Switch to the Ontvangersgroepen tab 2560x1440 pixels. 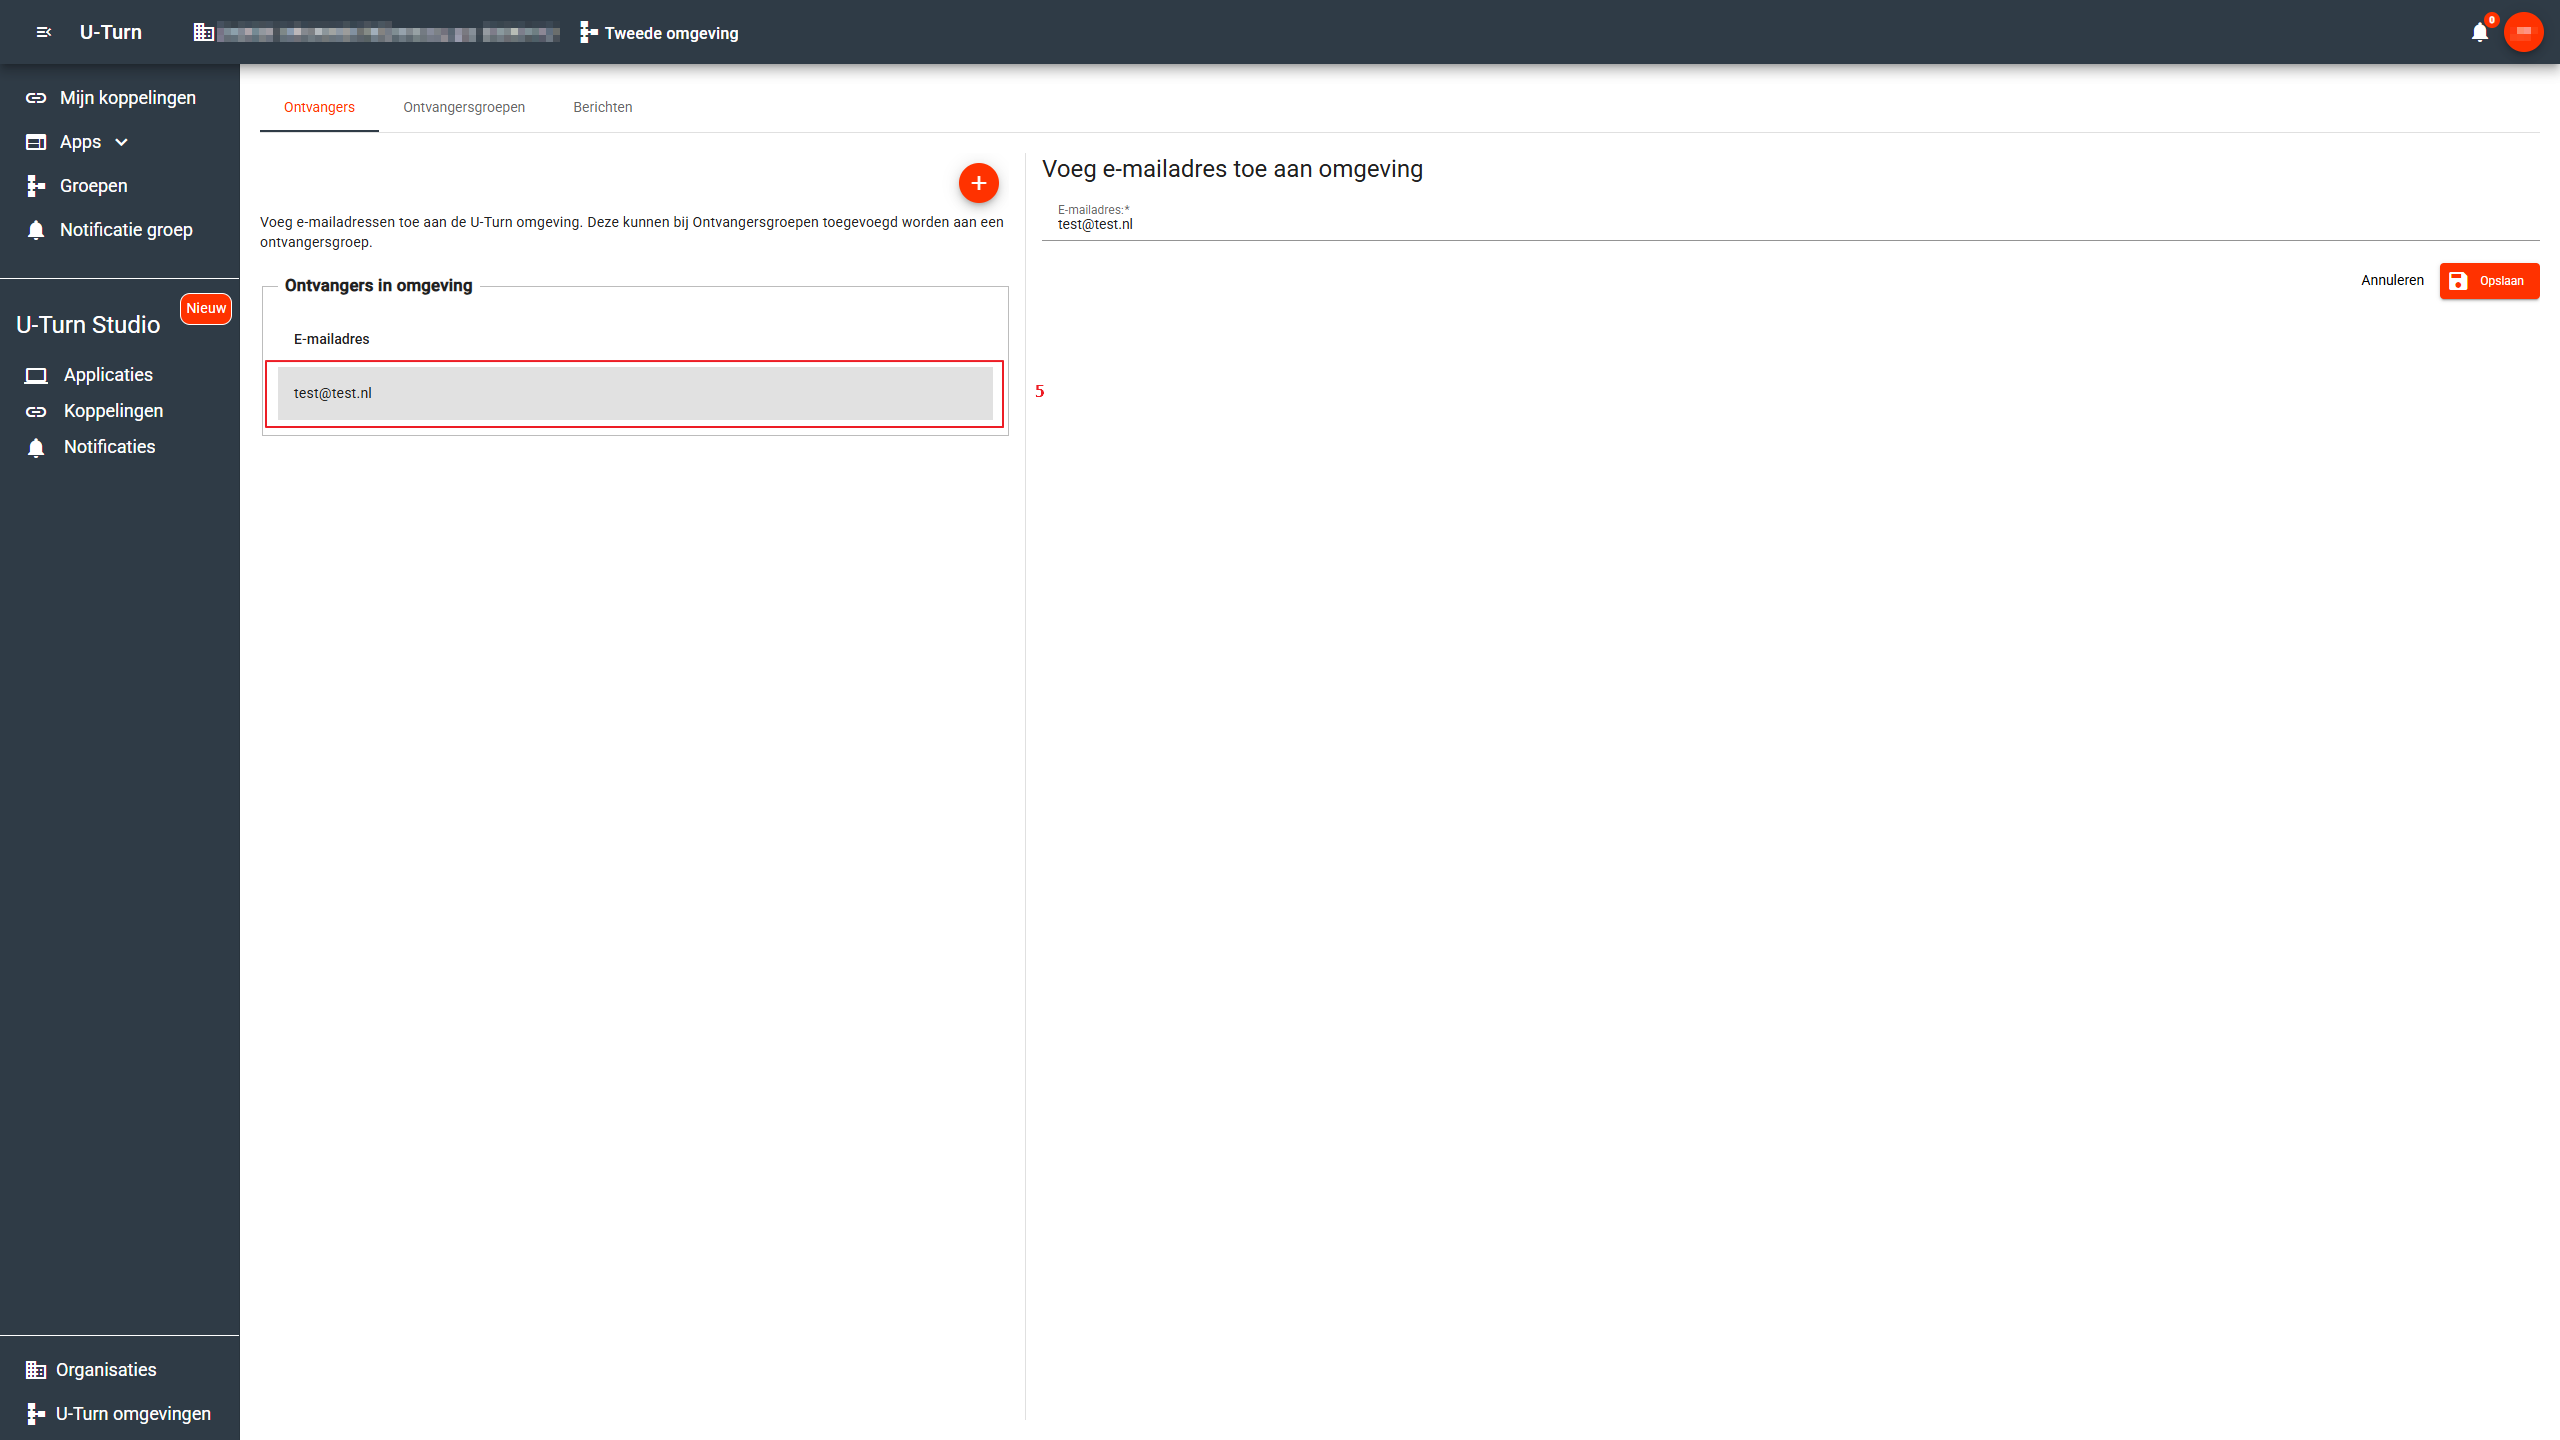coord(464,107)
